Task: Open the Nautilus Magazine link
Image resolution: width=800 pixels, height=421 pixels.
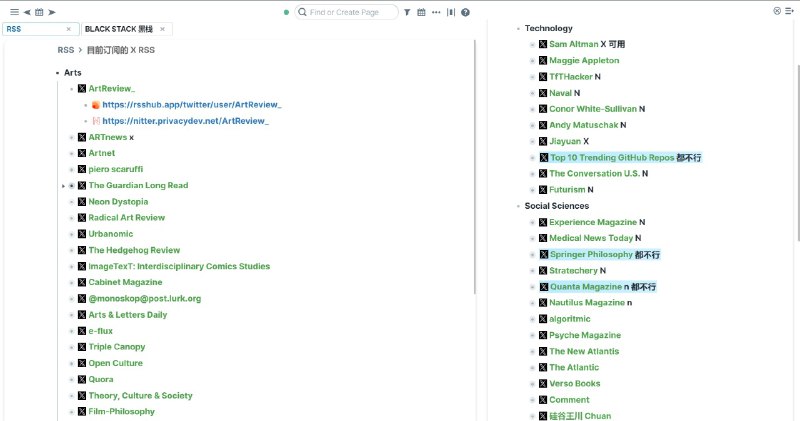Action: coord(587,303)
